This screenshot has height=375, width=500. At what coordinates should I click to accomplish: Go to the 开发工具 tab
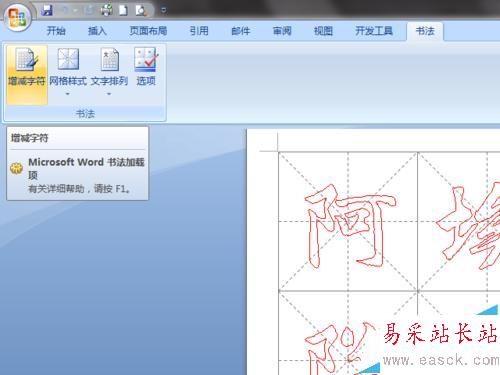(x=374, y=31)
